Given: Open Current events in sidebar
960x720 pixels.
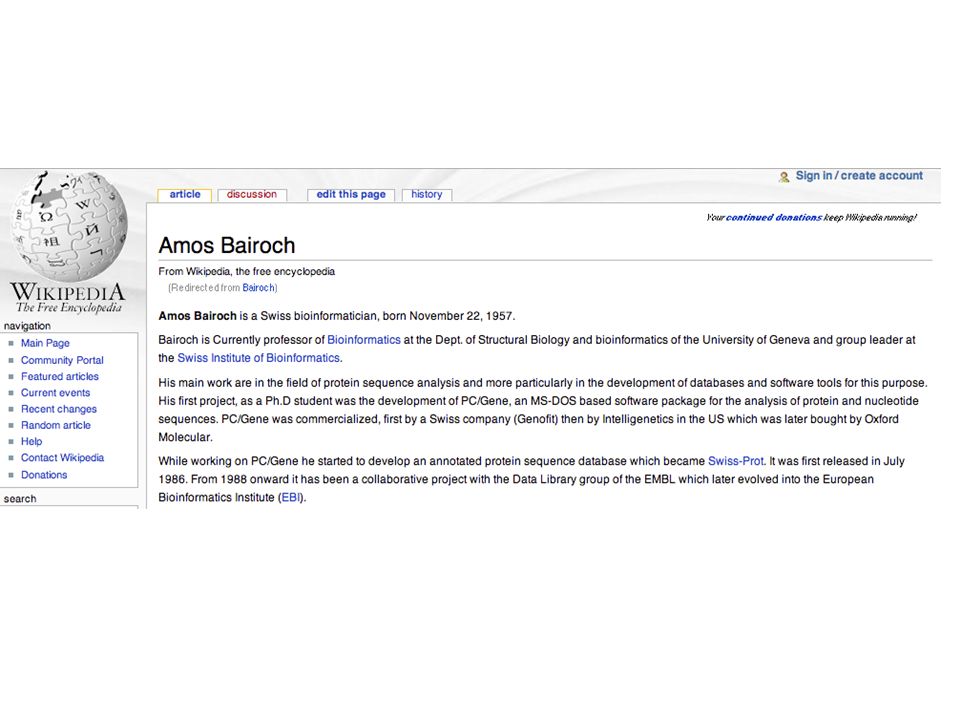Looking at the screenshot, I should (x=55, y=393).
